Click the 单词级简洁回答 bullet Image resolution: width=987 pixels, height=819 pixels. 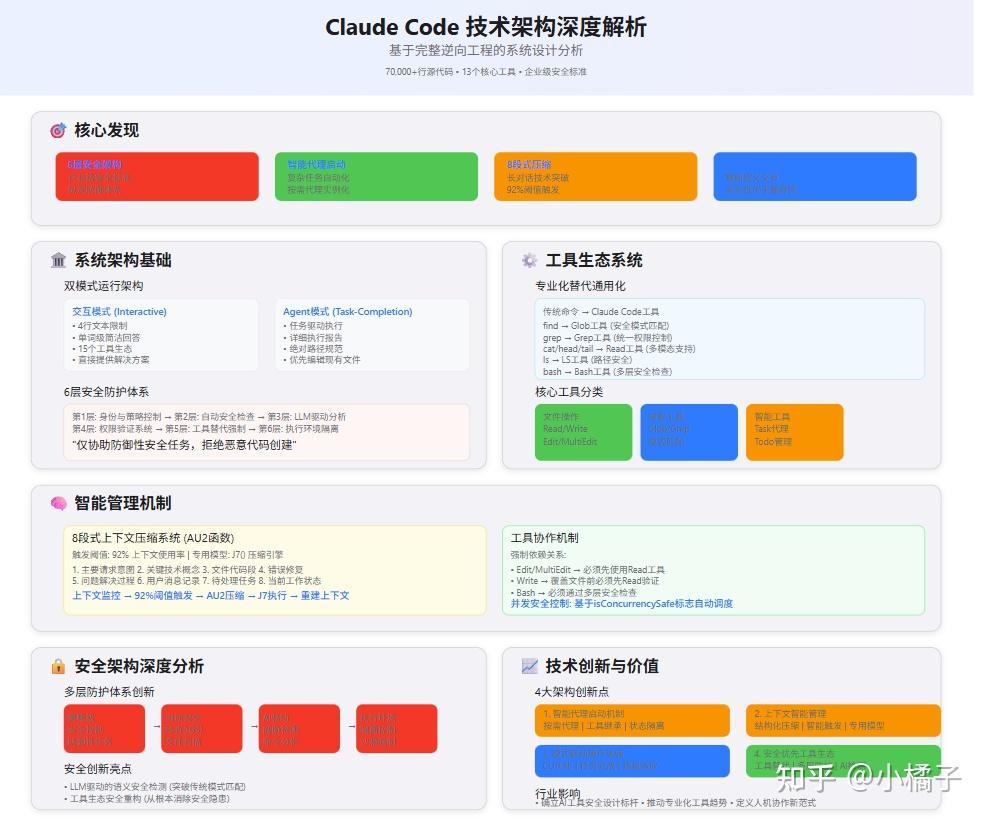[106, 337]
